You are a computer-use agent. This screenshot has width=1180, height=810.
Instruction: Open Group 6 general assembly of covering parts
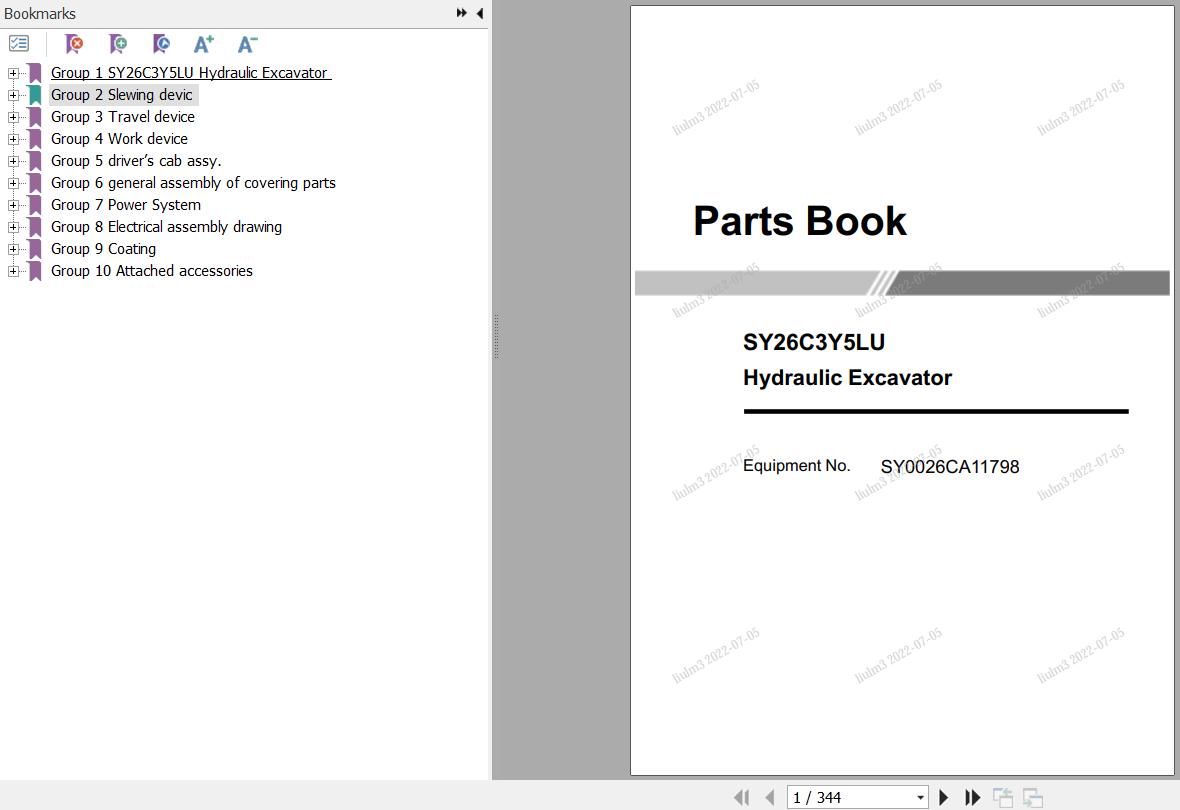193,183
